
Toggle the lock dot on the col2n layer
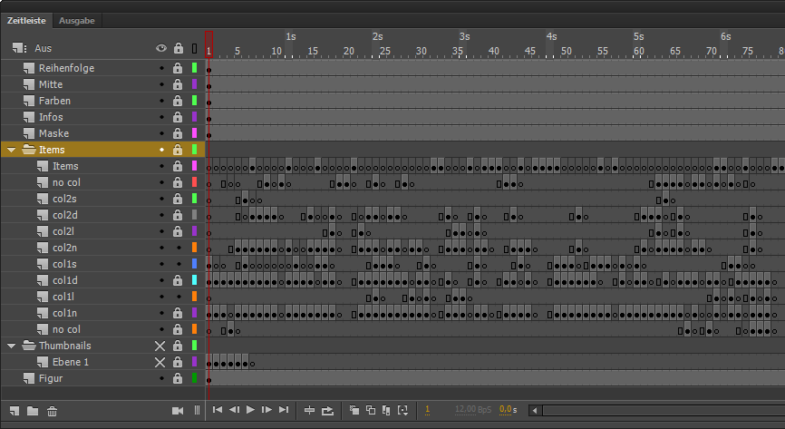point(178,248)
